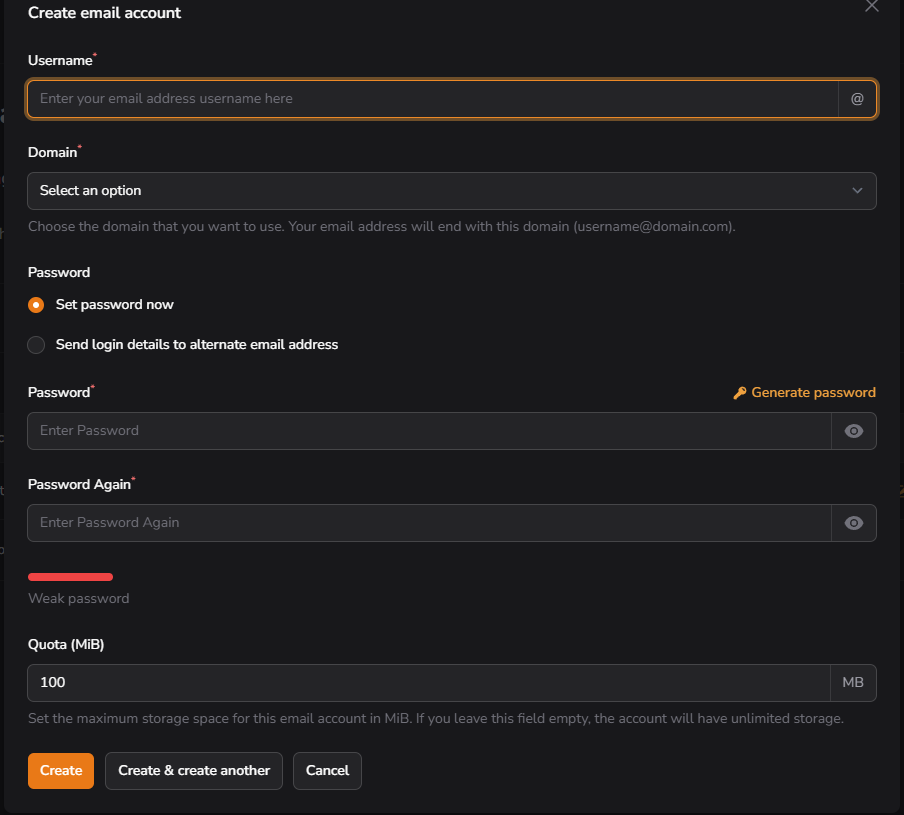The height and width of the screenshot is (815, 904).
Task: Click the wand icon next to Generate password
Action: pyautogui.click(x=739, y=392)
